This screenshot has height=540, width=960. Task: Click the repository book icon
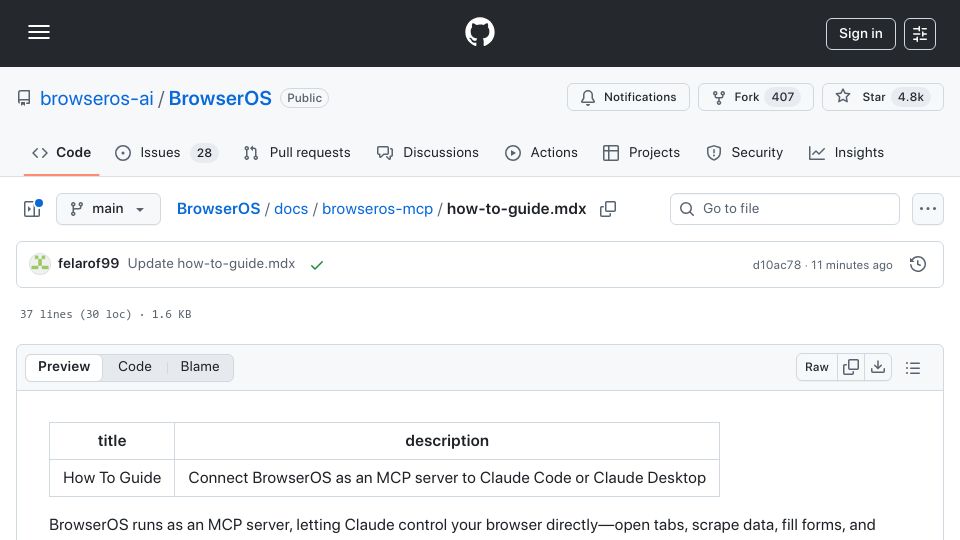[x=24, y=98]
